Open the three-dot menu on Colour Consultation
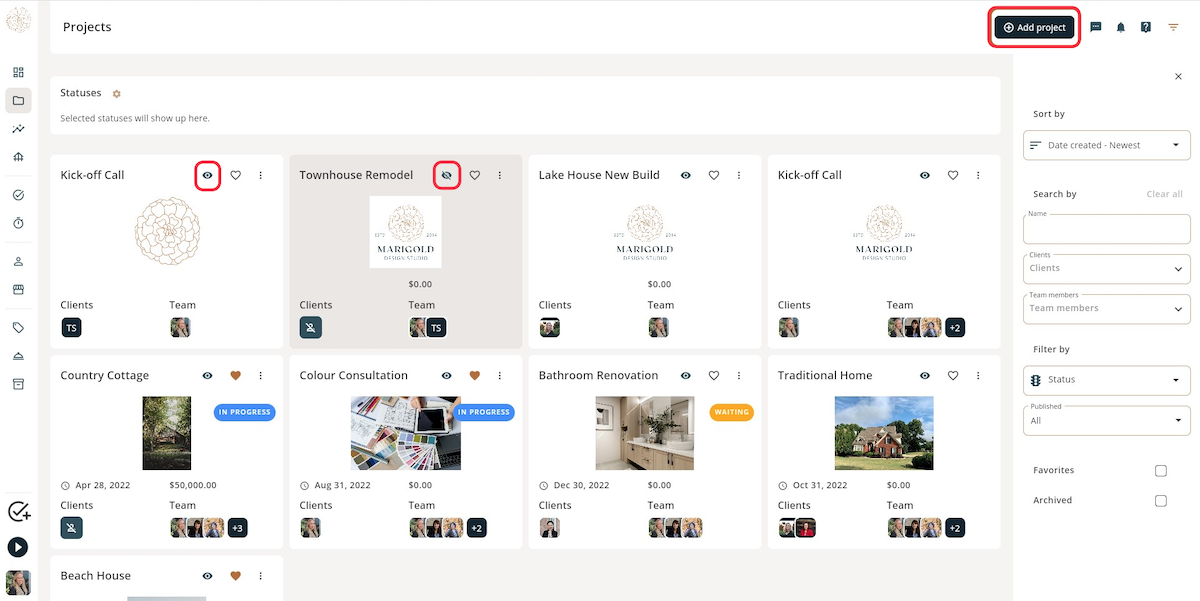1200x601 pixels. tap(500, 376)
